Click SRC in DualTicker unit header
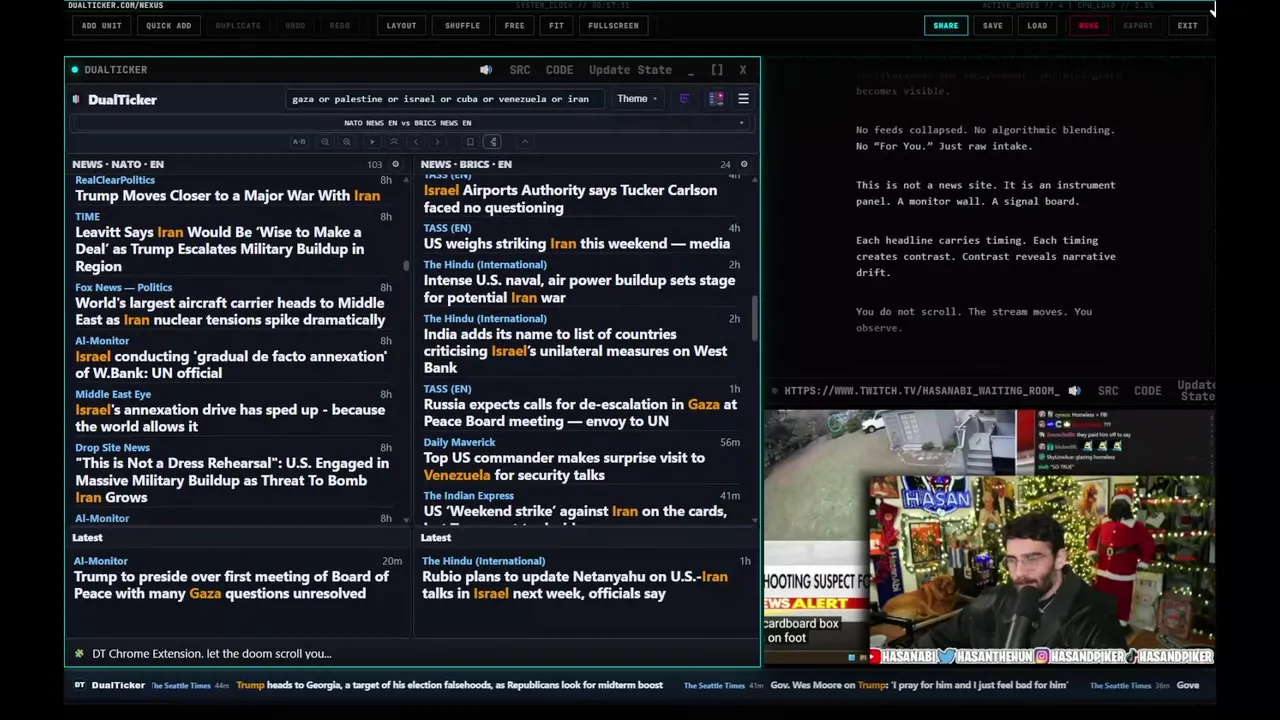This screenshot has width=1280, height=720. (520, 70)
